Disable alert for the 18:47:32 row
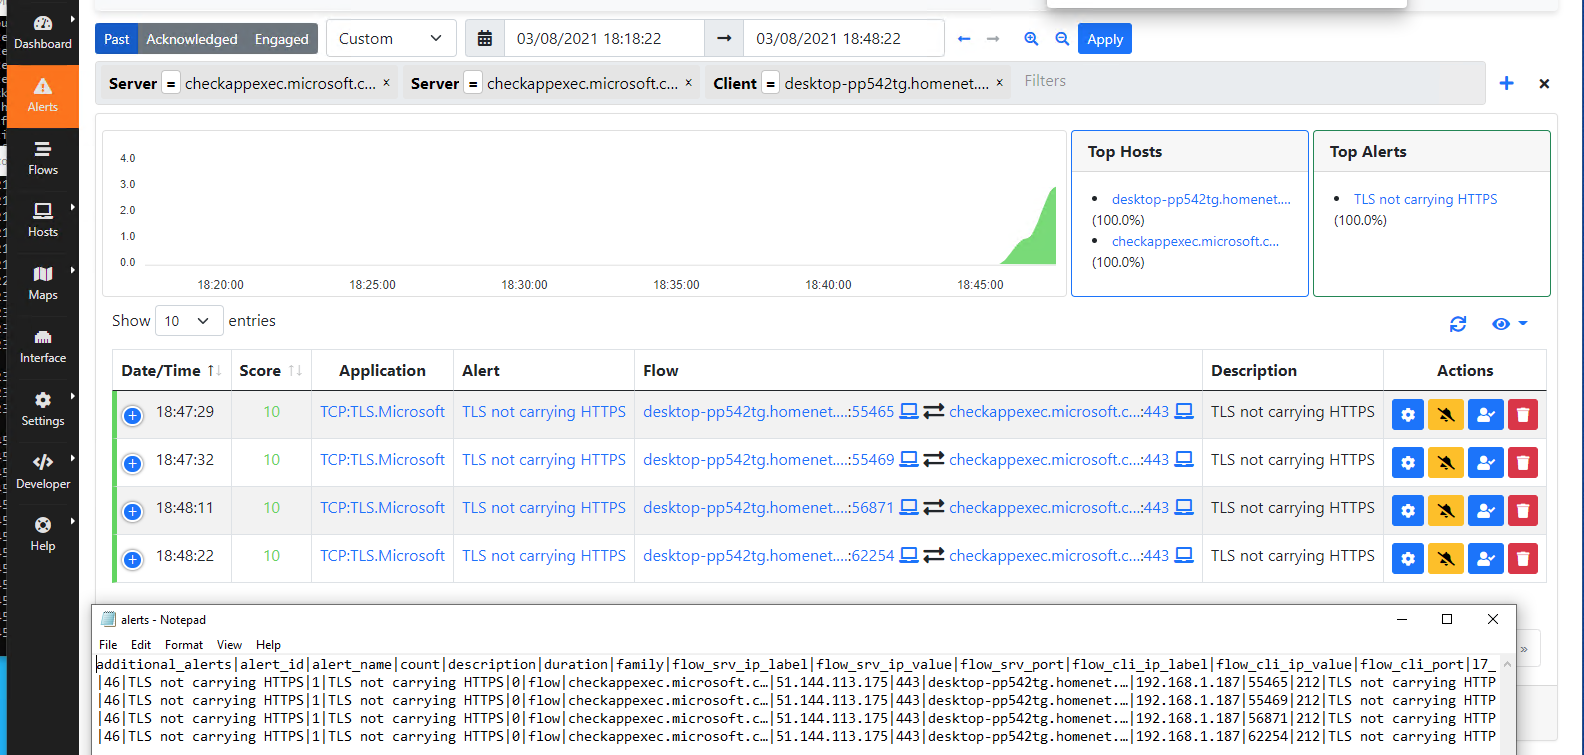Image resolution: width=1584 pixels, height=755 pixels. coord(1446,462)
